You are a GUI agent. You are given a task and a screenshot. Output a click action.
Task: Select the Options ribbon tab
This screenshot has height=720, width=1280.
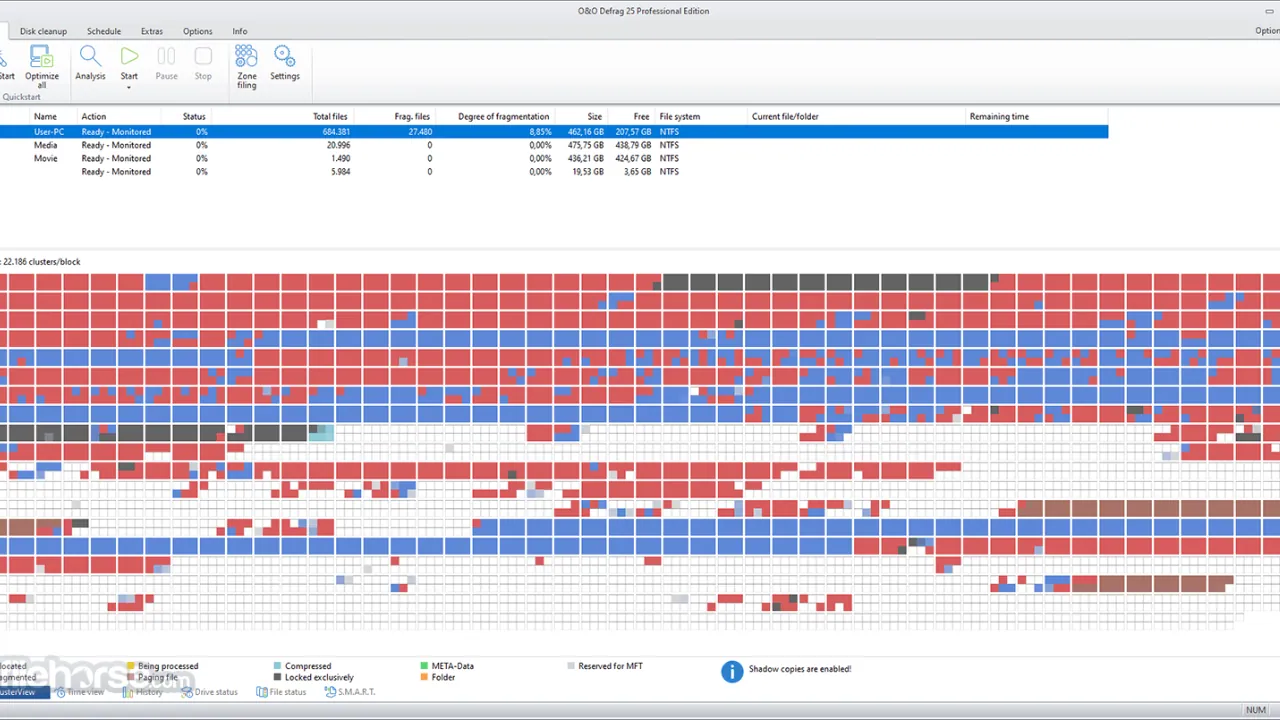coord(198,31)
